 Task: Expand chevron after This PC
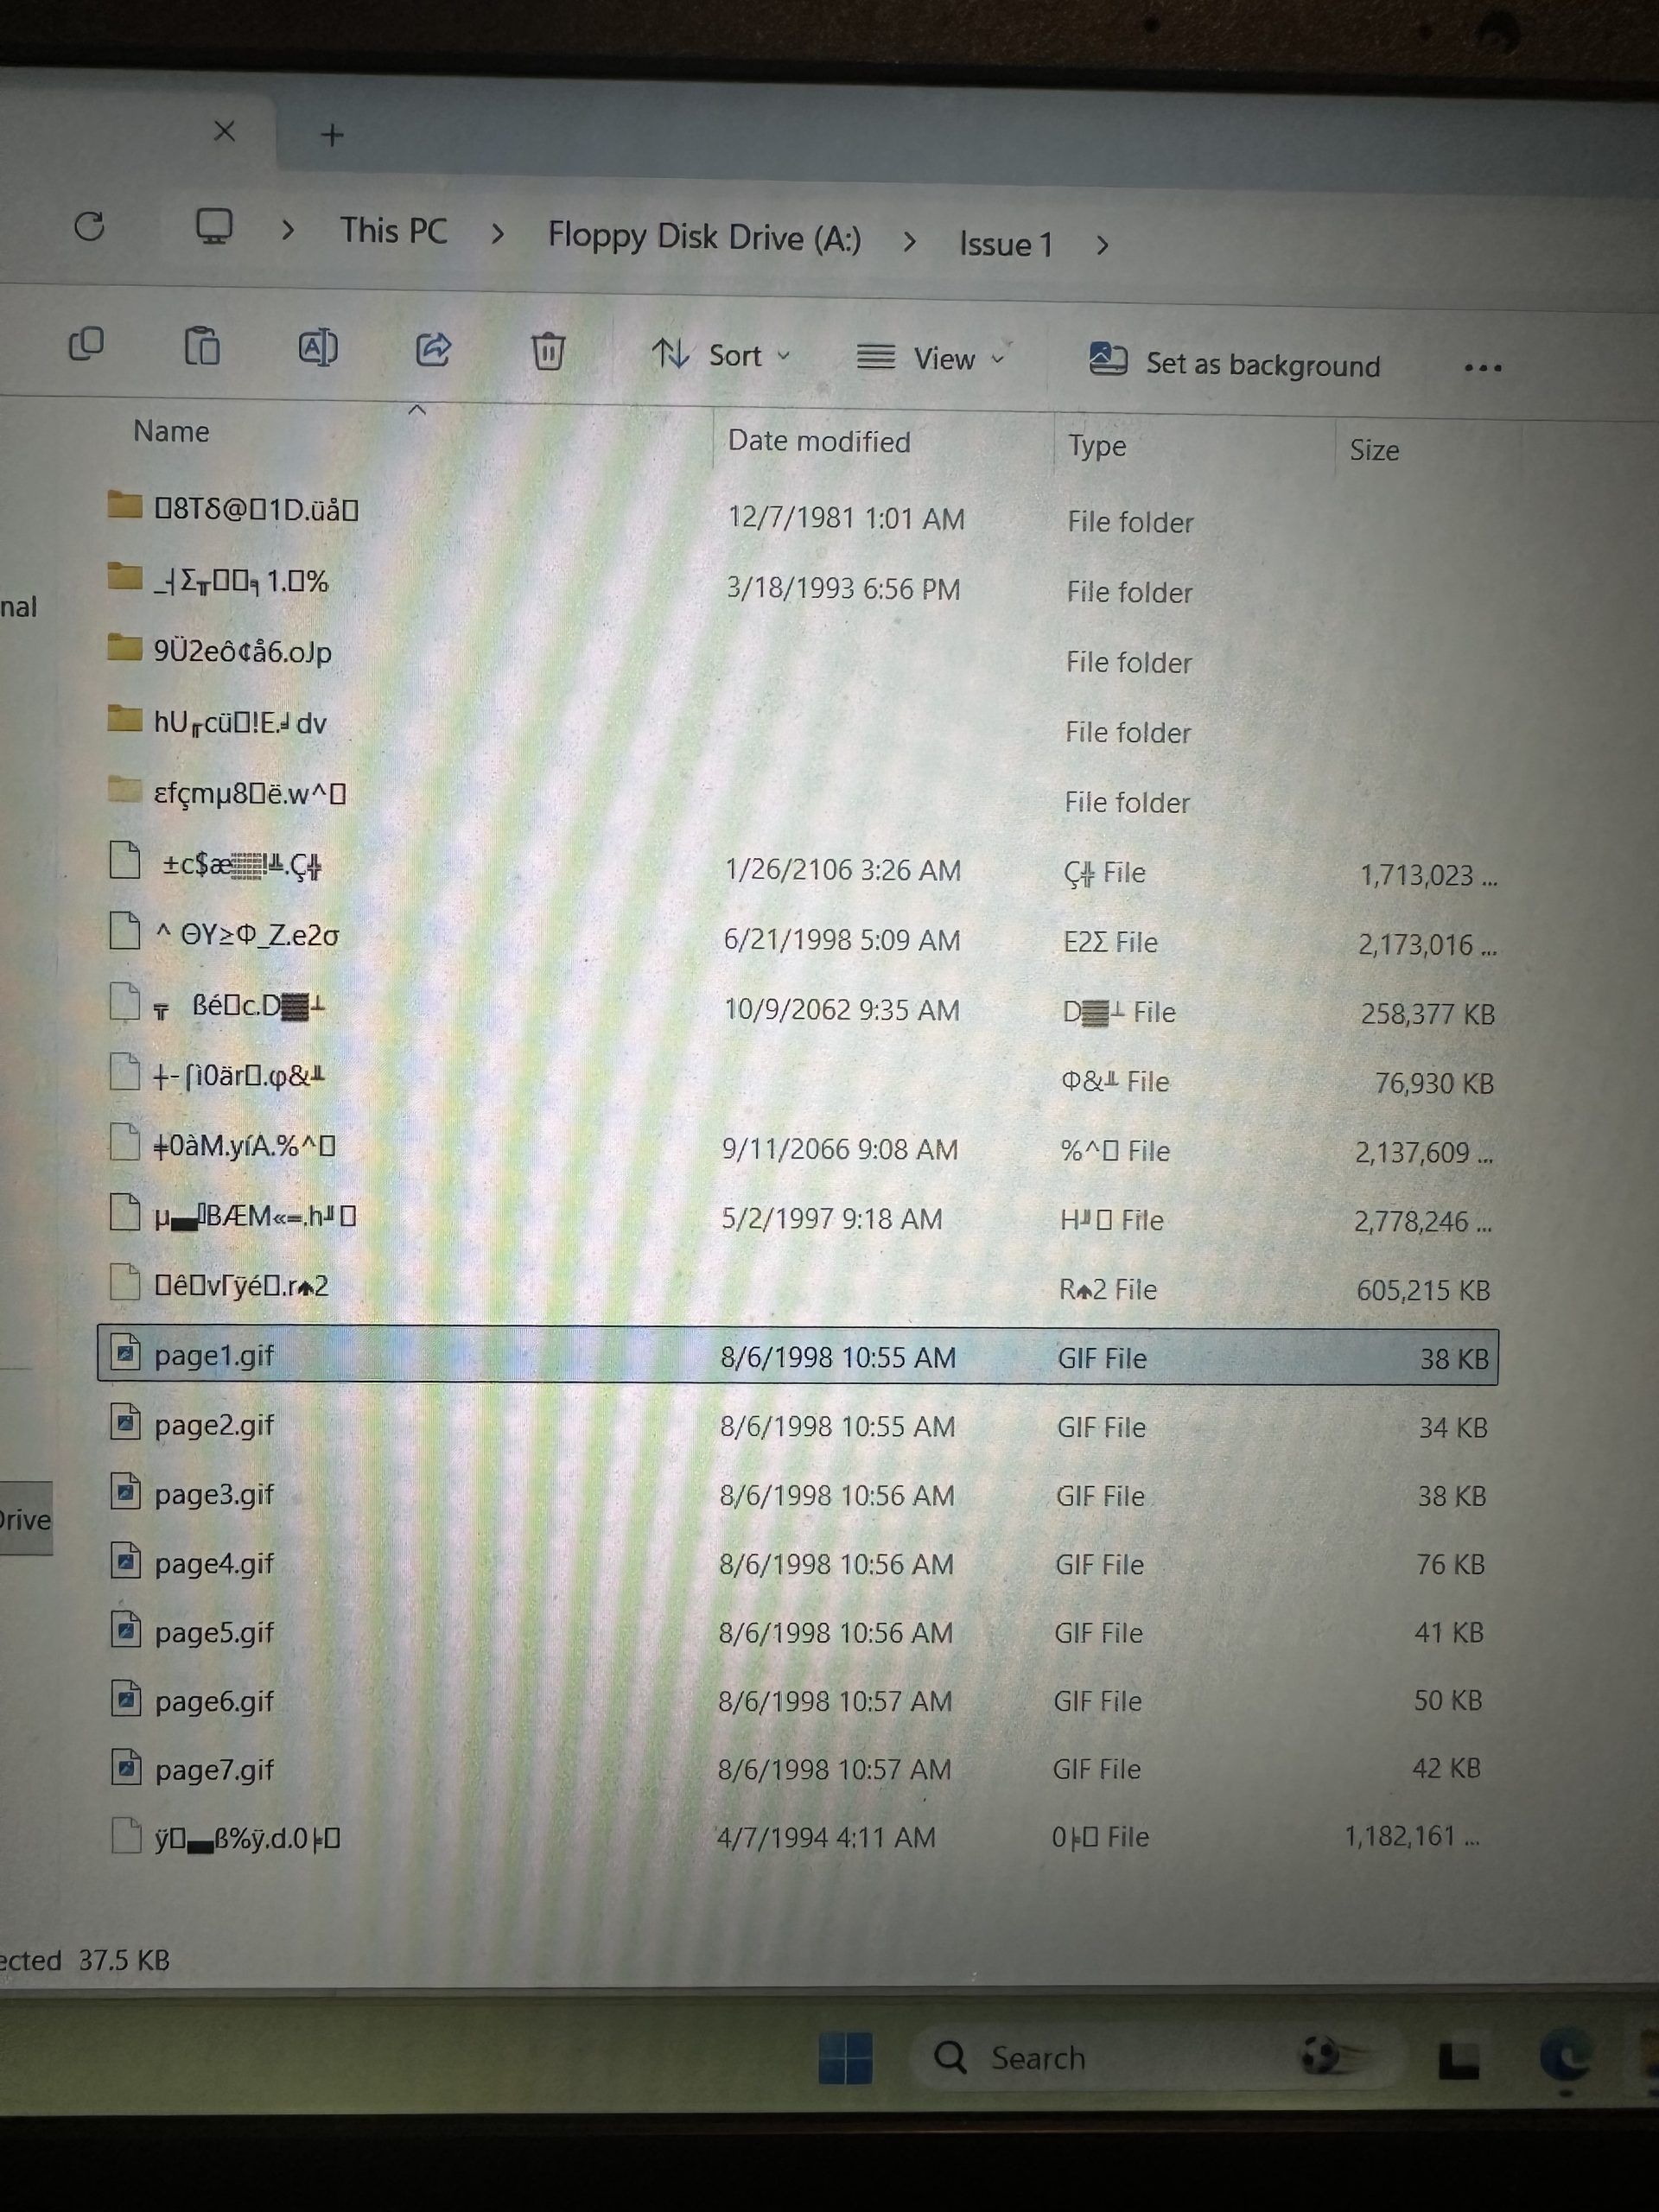[497, 234]
